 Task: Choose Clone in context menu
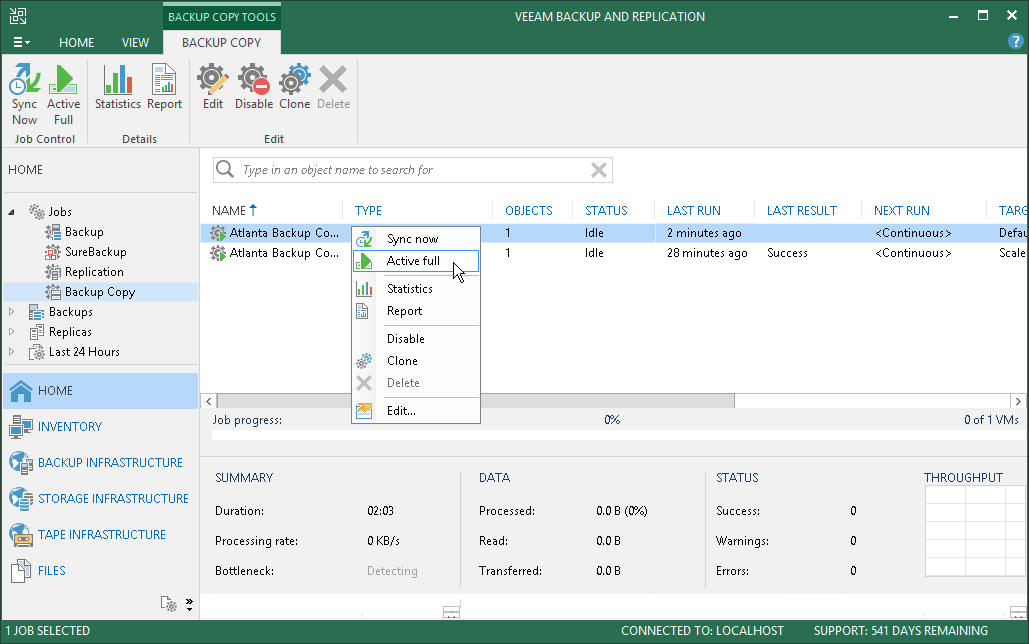(x=416, y=361)
